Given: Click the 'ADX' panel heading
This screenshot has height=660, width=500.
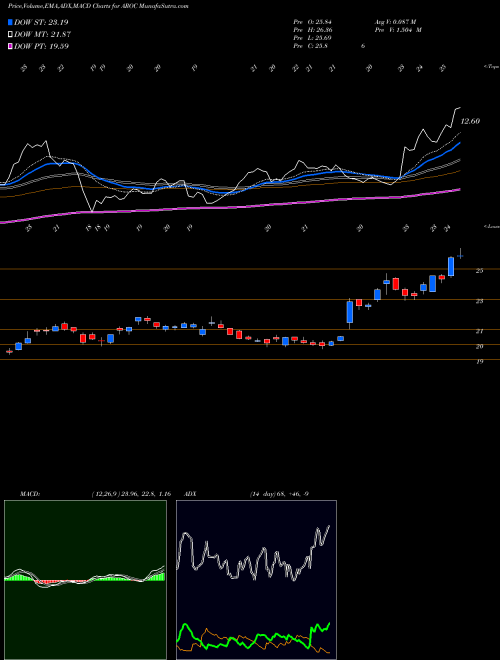Looking at the screenshot, I should click(190, 494).
